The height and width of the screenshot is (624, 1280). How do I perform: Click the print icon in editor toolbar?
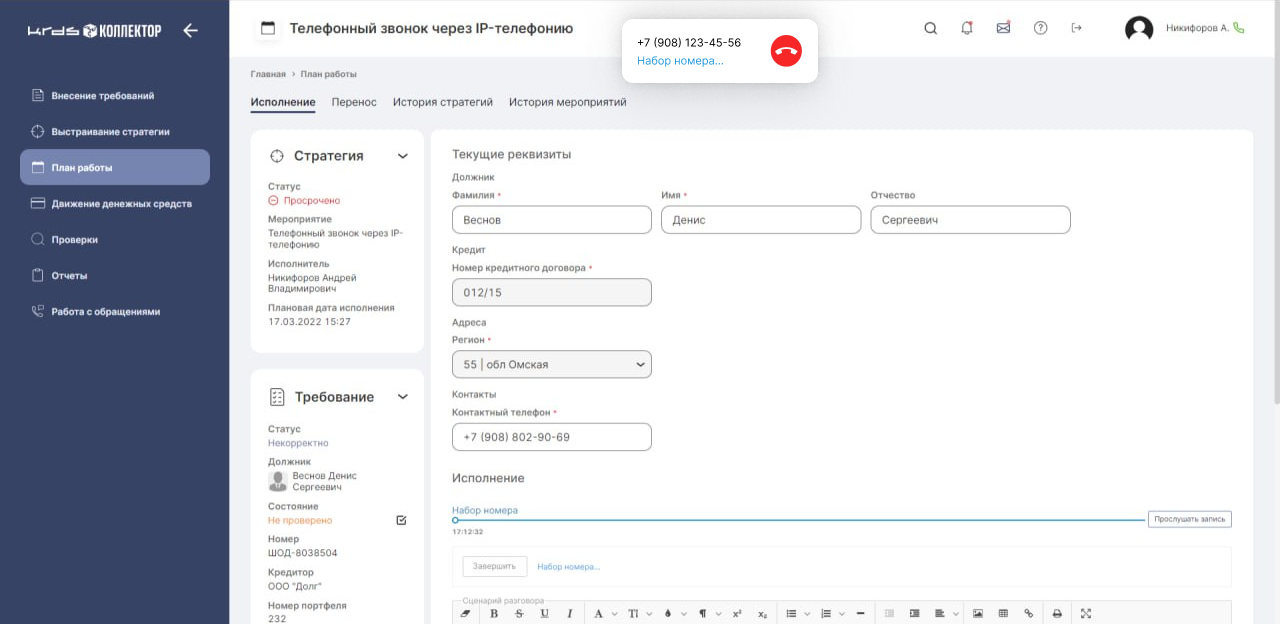coord(1057,613)
